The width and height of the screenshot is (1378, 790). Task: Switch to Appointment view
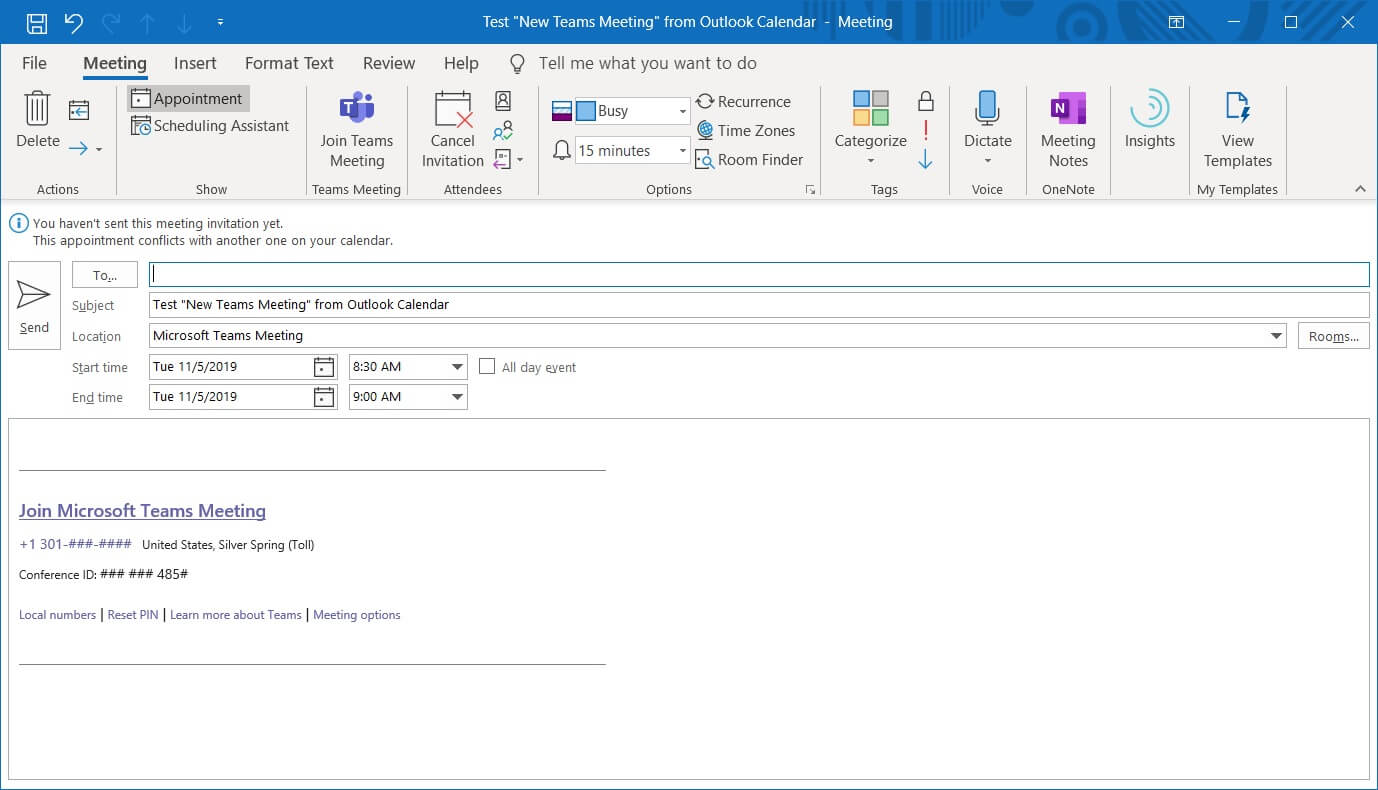point(188,98)
